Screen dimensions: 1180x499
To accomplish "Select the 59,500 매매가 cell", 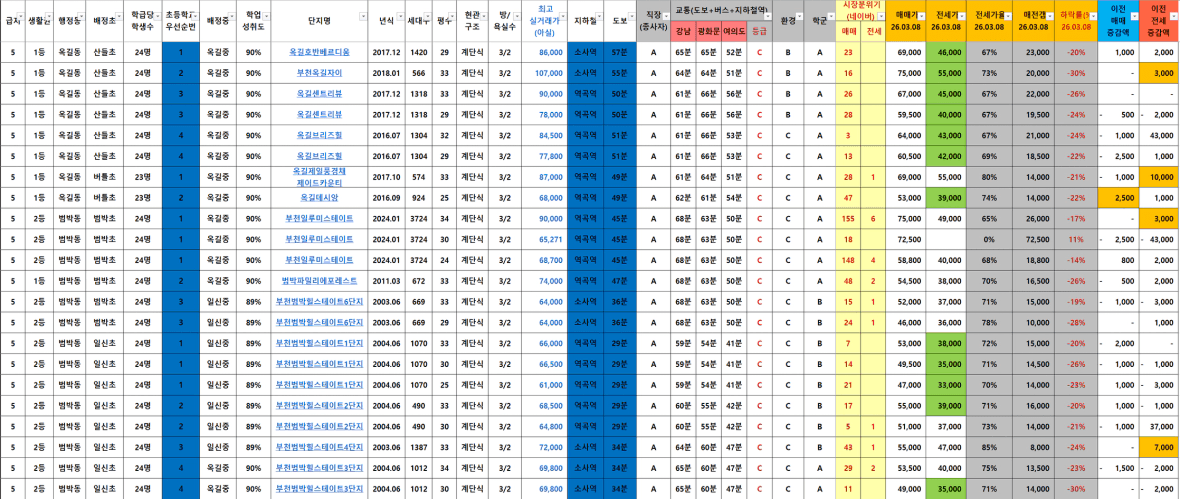I will click(x=905, y=114).
